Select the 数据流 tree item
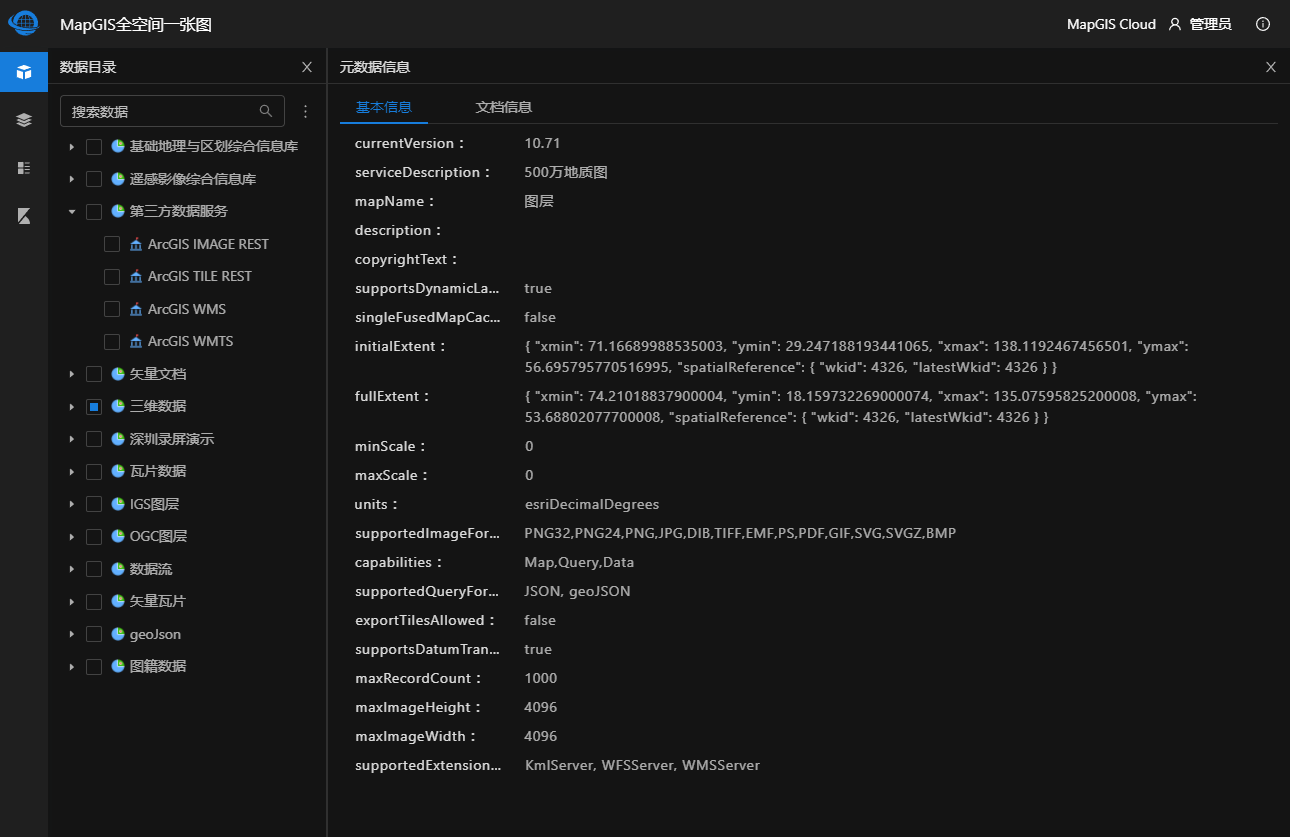The image size is (1290, 837). pos(151,569)
